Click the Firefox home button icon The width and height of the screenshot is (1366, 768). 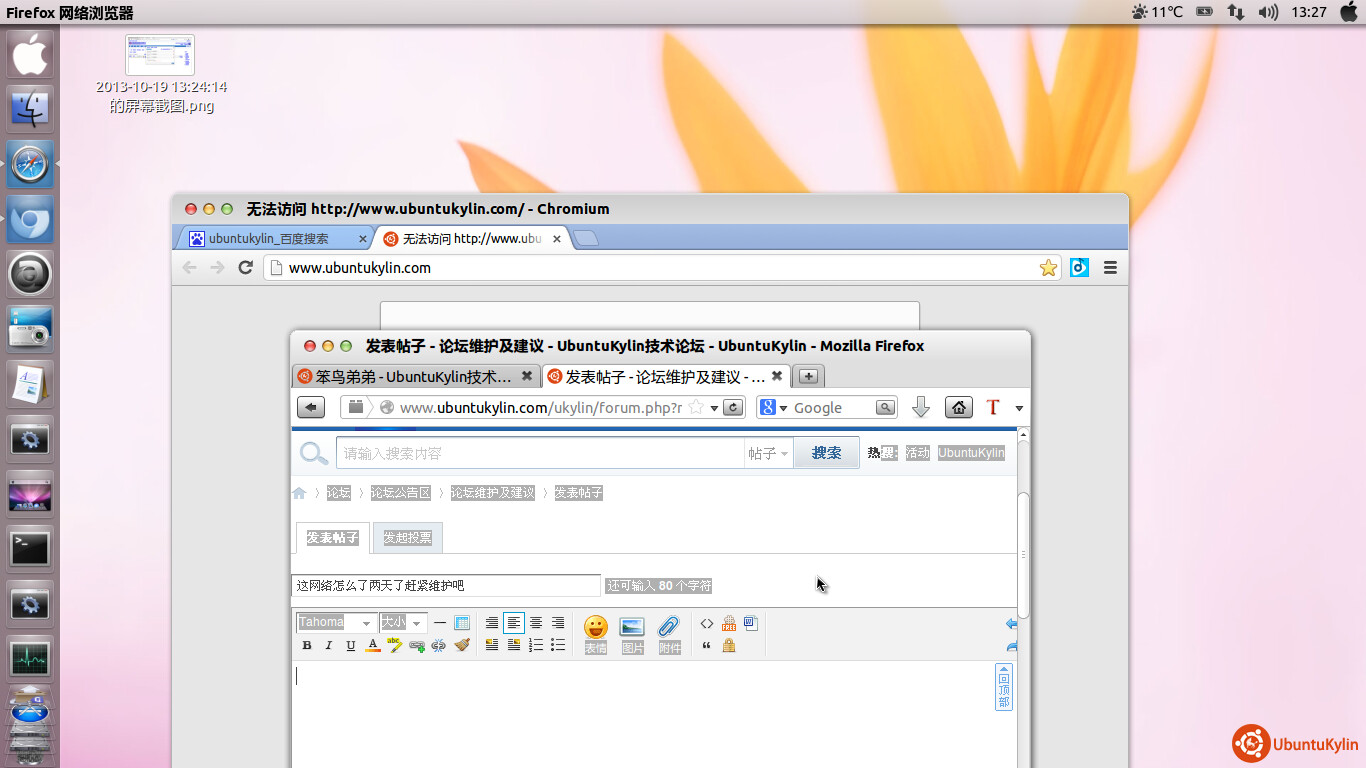click(x=959, y=407)
